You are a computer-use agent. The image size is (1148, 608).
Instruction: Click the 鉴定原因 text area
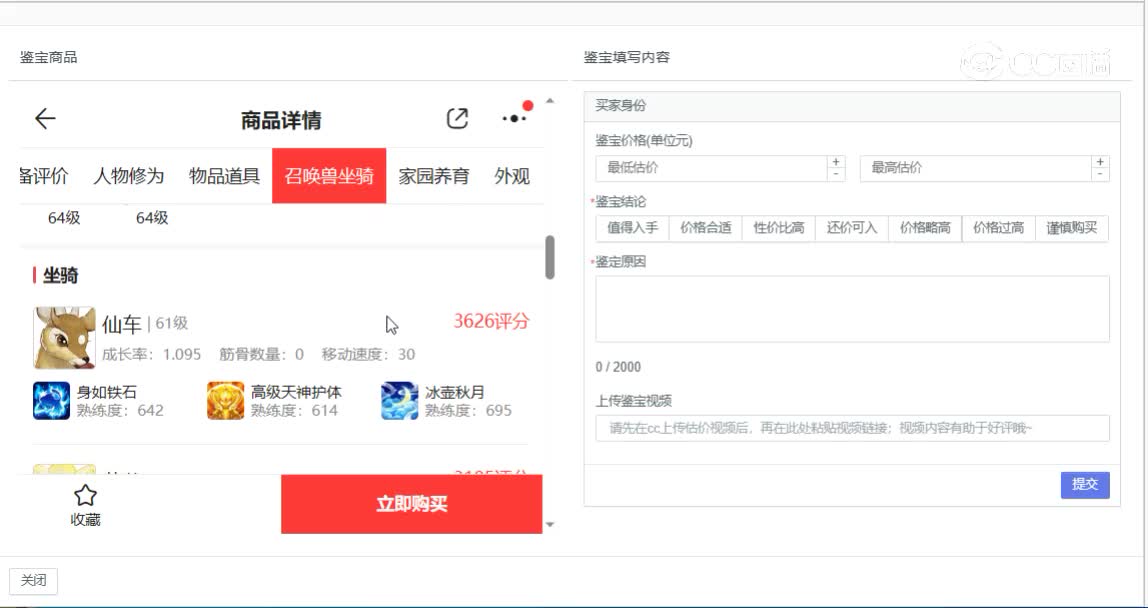[852, 309]
